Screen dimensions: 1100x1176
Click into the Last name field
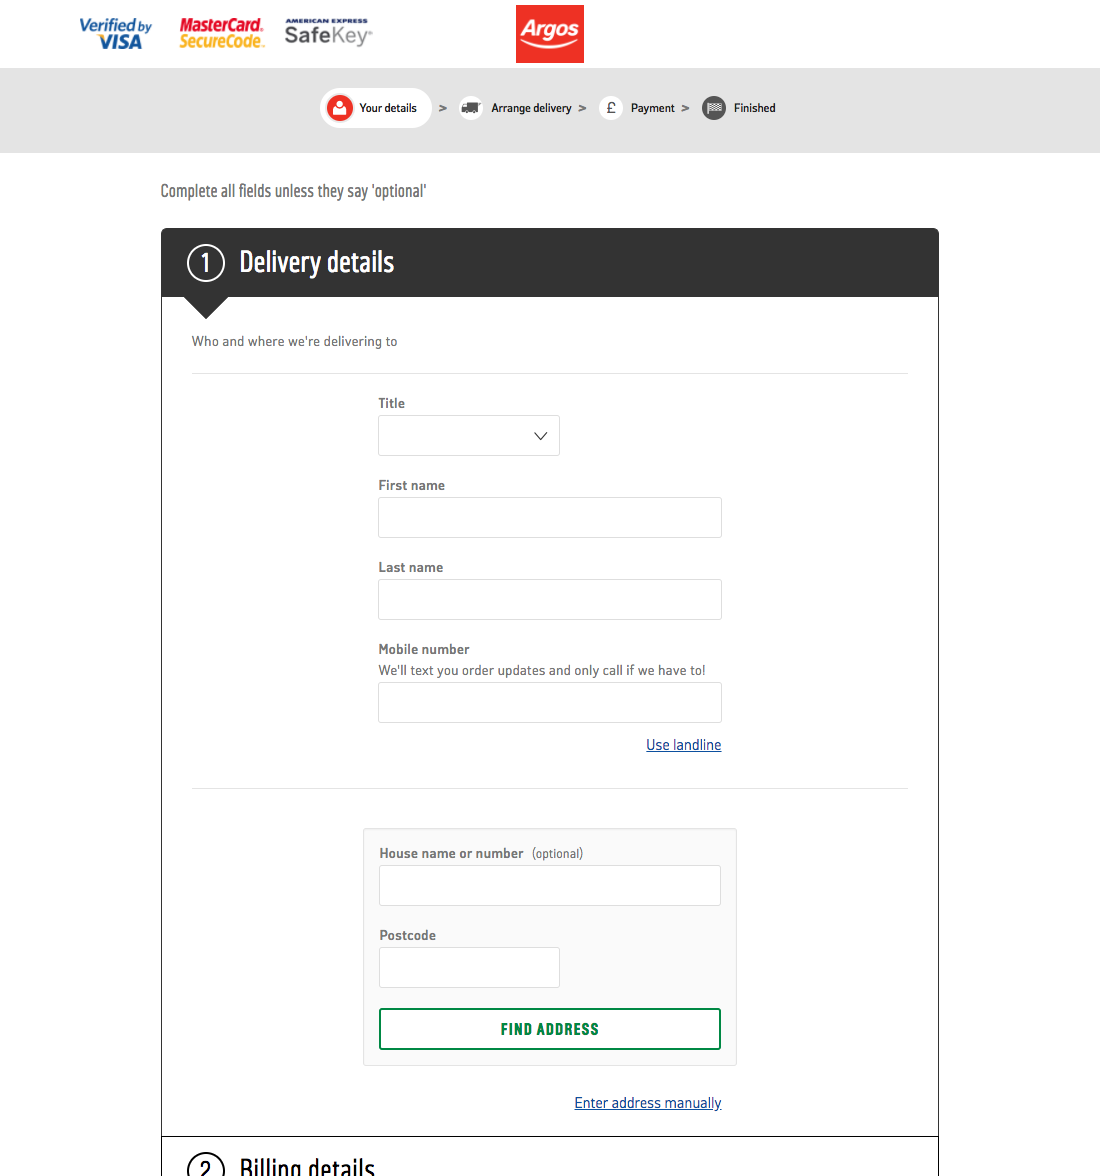click(x=549, y=600)
